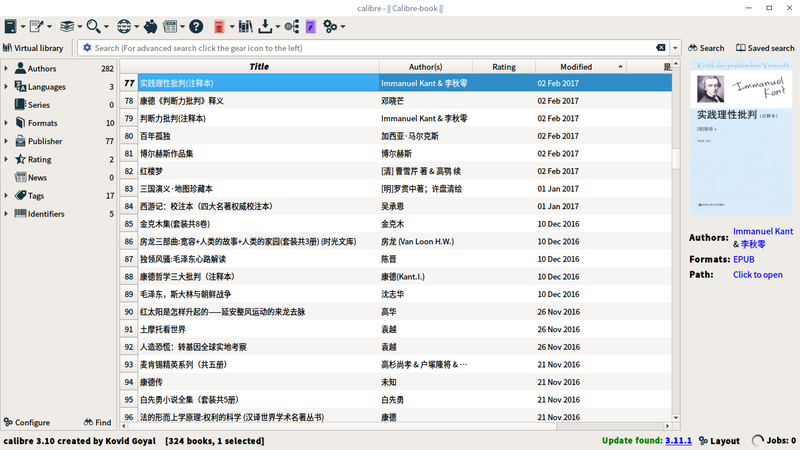Open Fetch news from toolbar

pyautogui.click(x=170, y=25)
